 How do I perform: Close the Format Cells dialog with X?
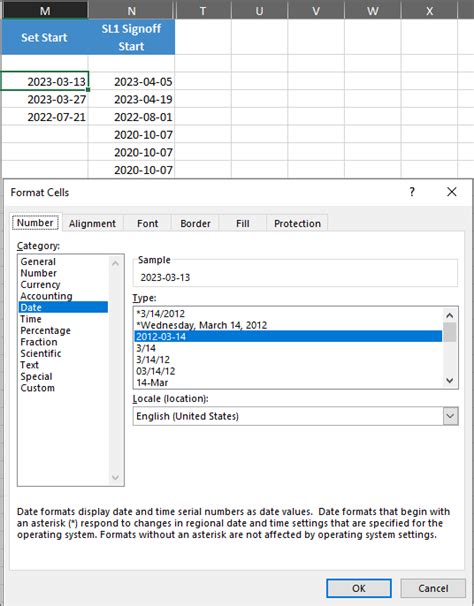pyautogui.click(x=452, y=192)
